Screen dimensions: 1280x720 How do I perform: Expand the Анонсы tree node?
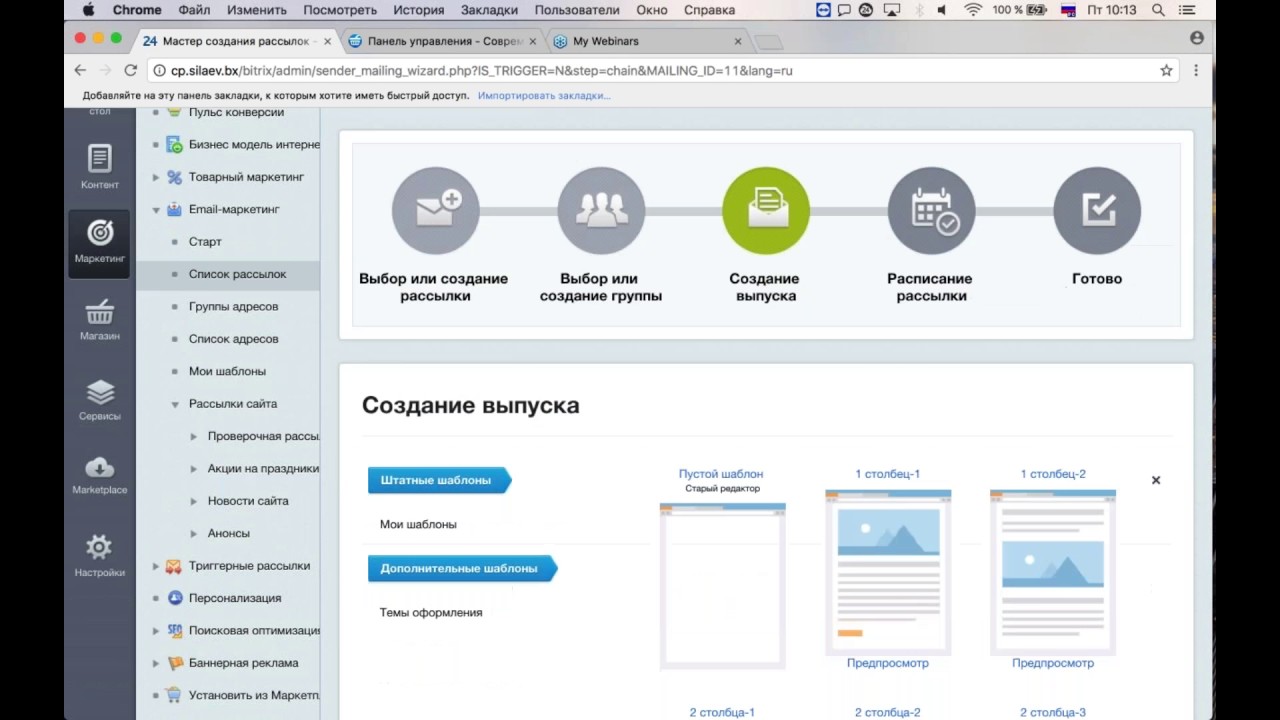tap(194, 534)
